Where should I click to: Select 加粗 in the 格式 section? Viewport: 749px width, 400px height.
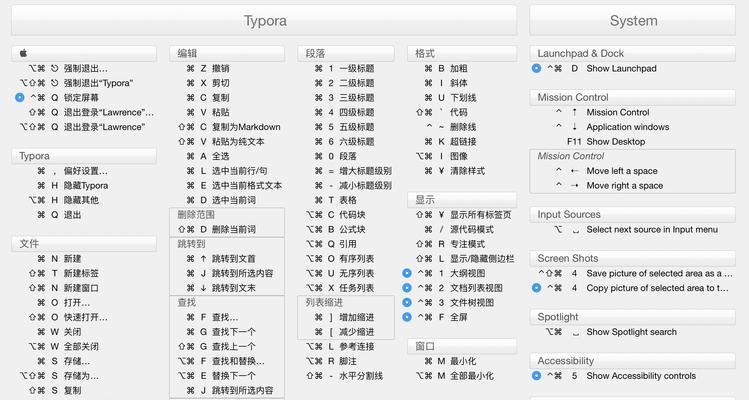[446, 68]
